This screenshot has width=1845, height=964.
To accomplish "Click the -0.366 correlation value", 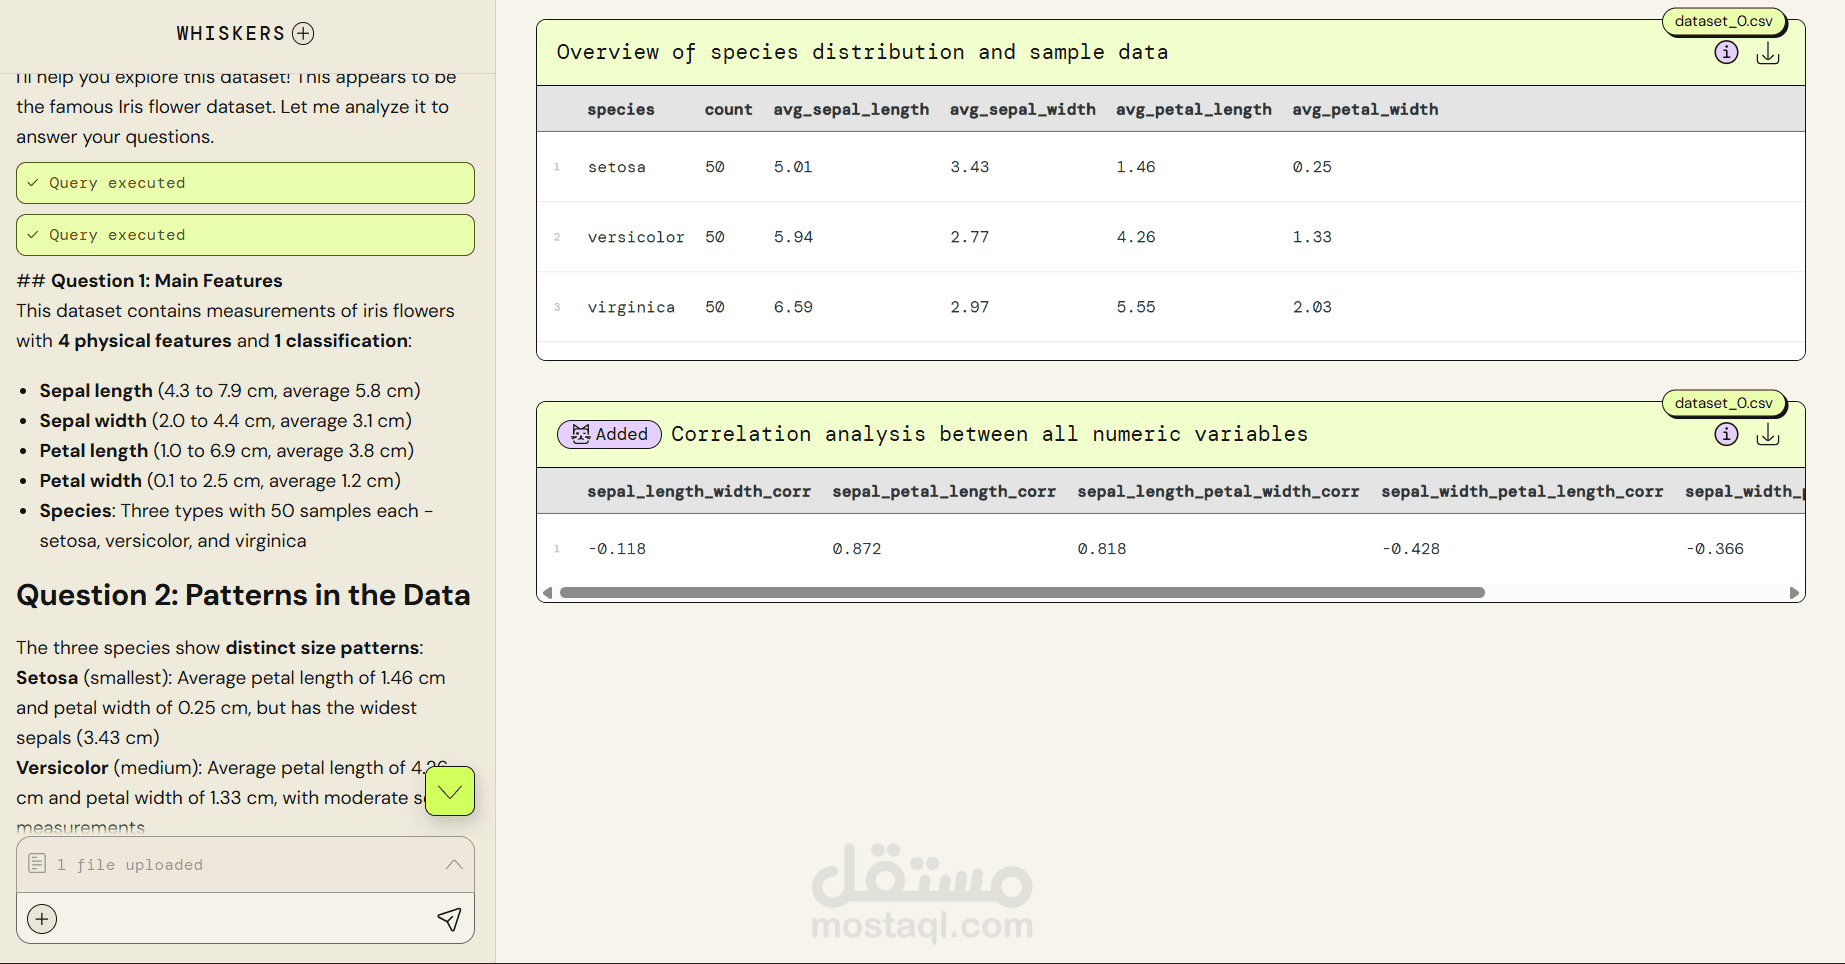I will click(1714, 549).
